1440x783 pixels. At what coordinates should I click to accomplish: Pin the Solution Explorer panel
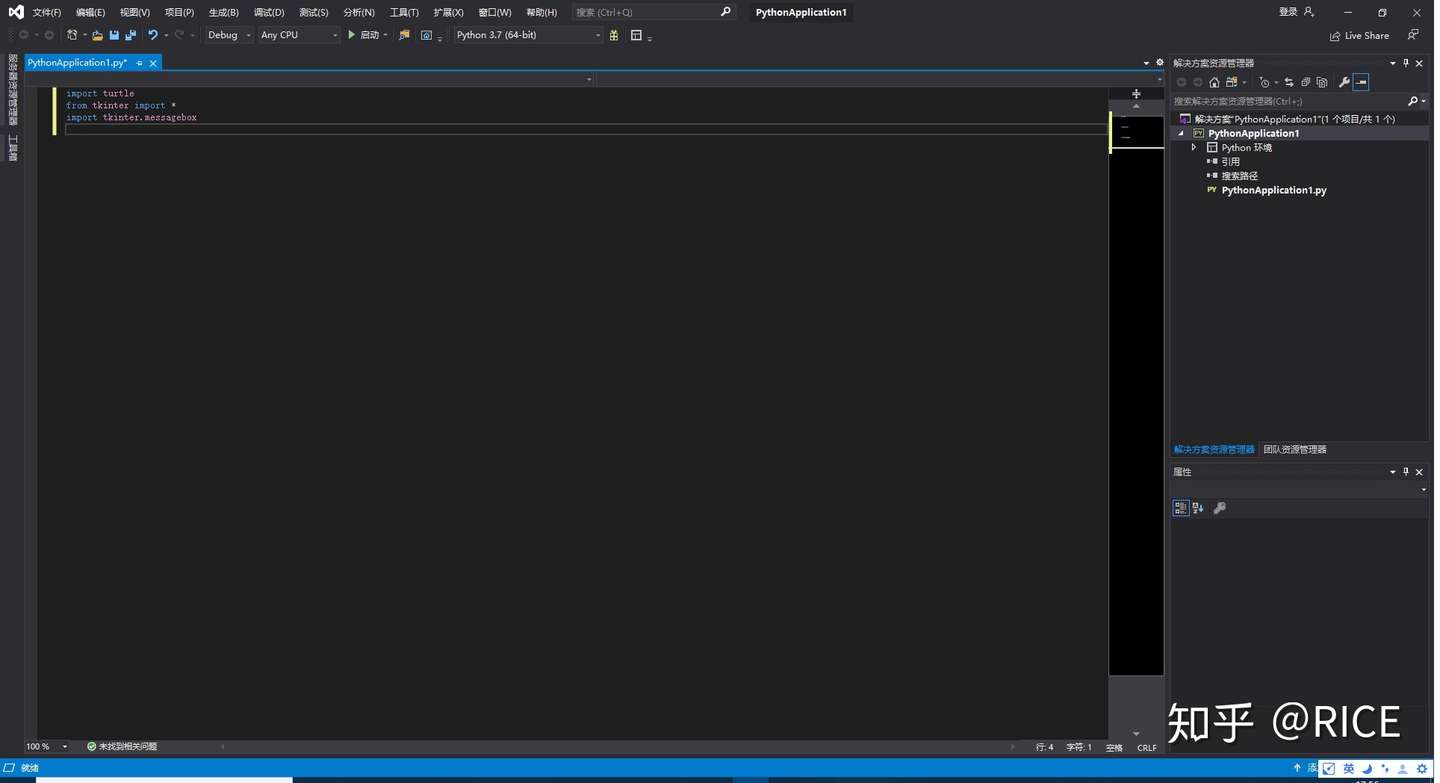point(1406,62)
